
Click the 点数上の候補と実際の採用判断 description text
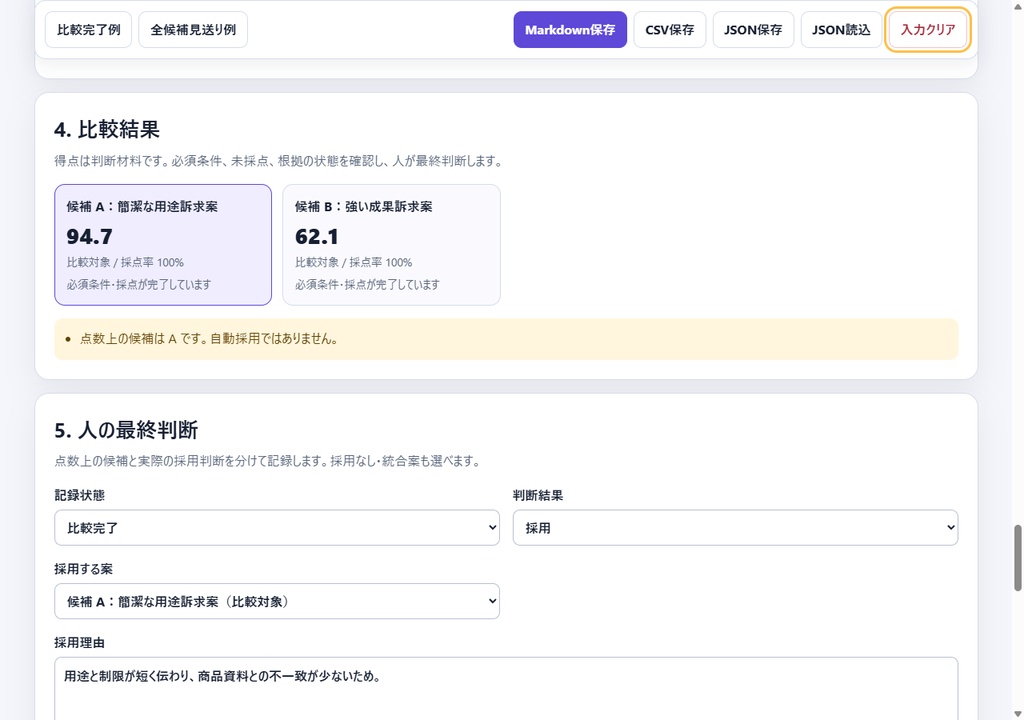(x=269, y=461)
